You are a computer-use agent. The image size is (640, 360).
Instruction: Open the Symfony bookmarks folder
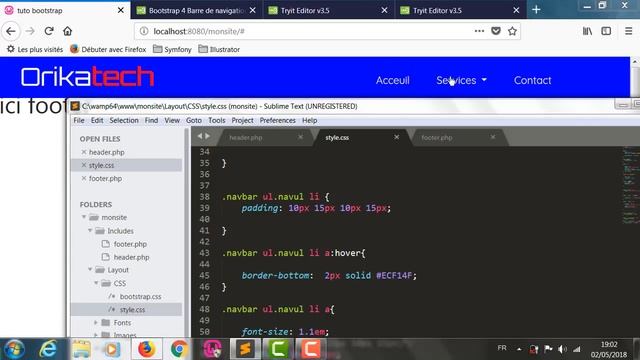click(x=172, y=49)
